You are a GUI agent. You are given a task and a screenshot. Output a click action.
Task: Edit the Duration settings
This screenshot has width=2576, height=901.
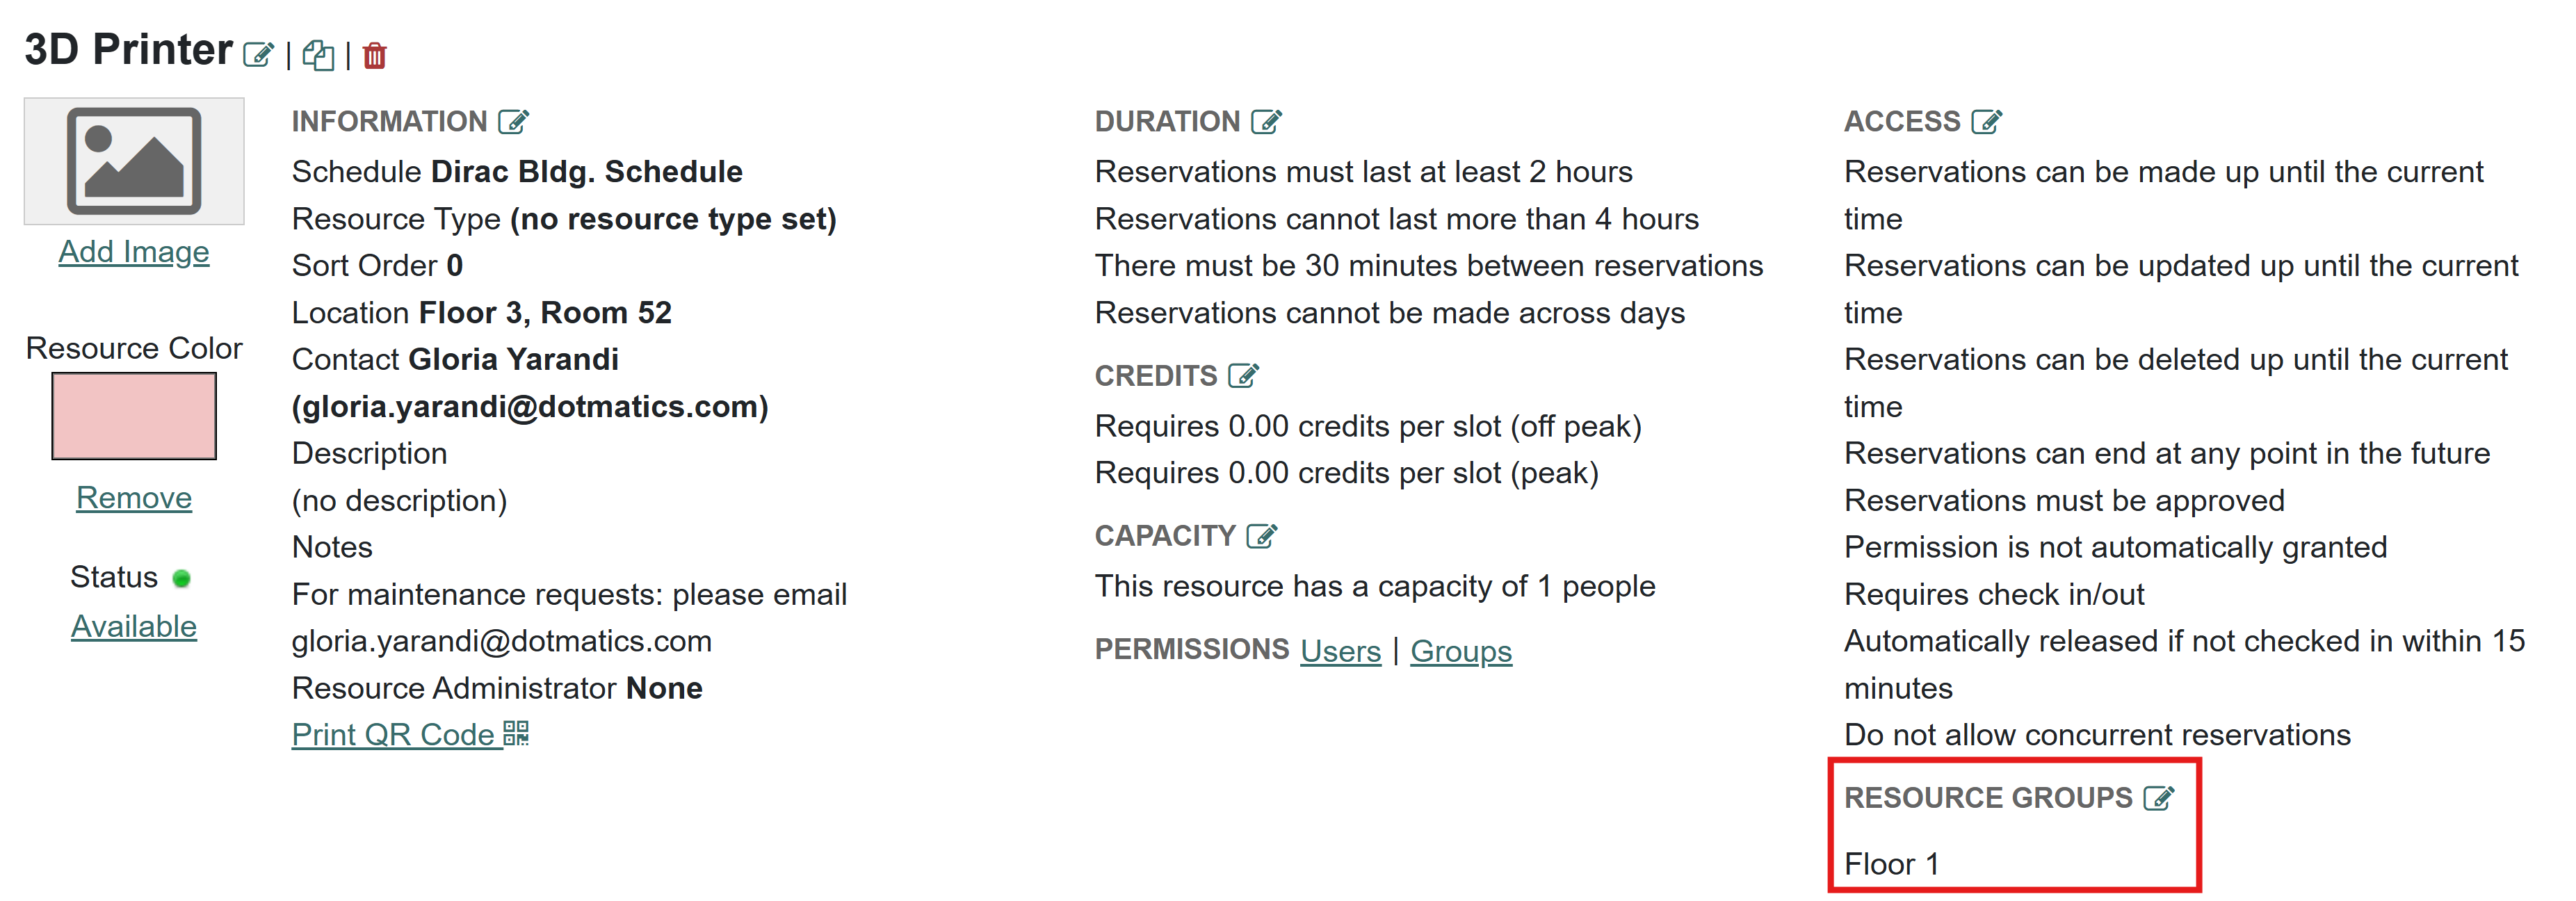pyautogui.click(x=1266, y=122)
